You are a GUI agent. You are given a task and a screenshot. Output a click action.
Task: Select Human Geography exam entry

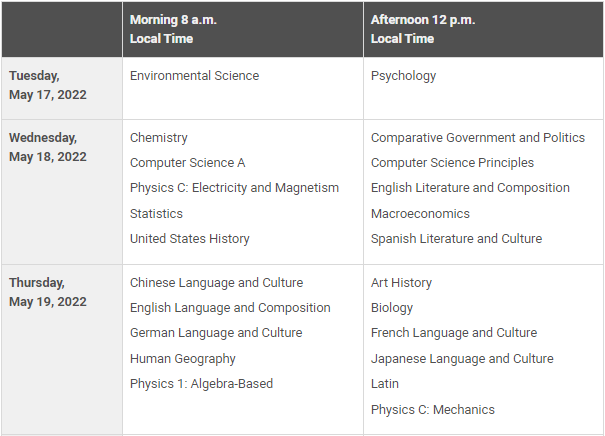pos(182,359)
